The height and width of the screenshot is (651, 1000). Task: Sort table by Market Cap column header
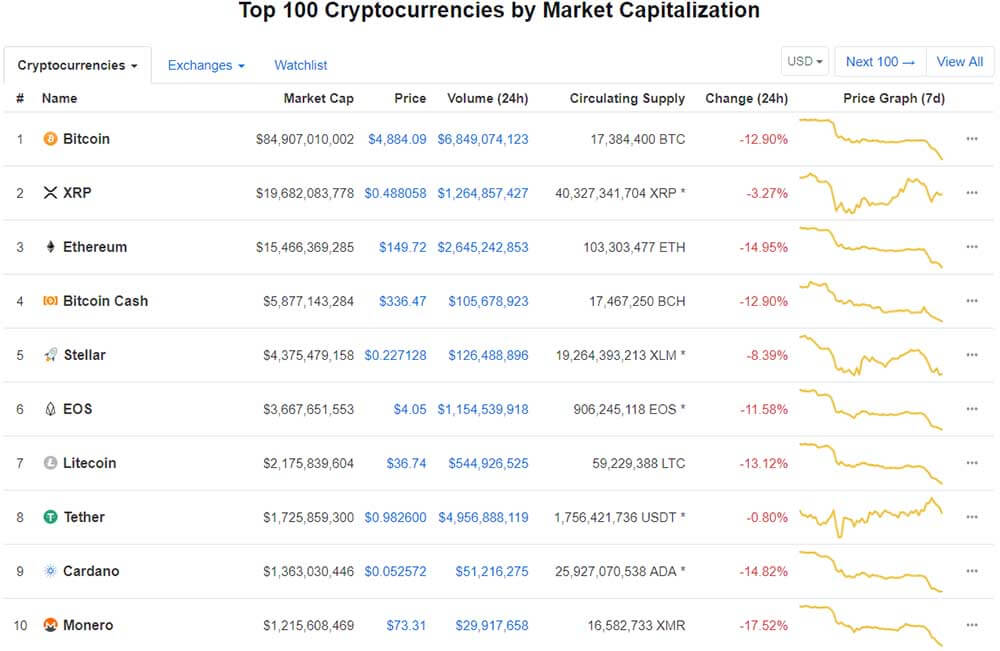coord(318,98)
